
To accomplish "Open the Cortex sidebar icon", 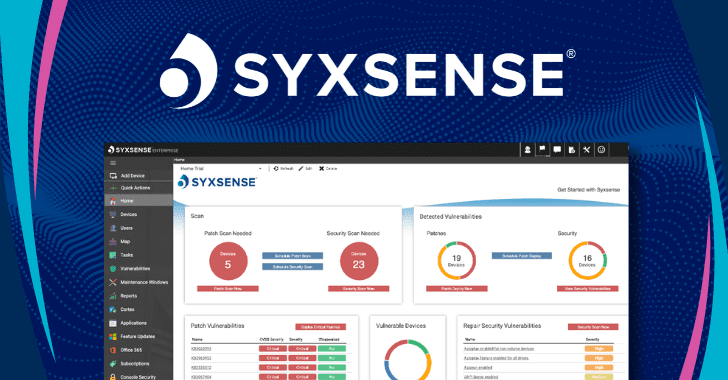I will click(x=113, y=309).
